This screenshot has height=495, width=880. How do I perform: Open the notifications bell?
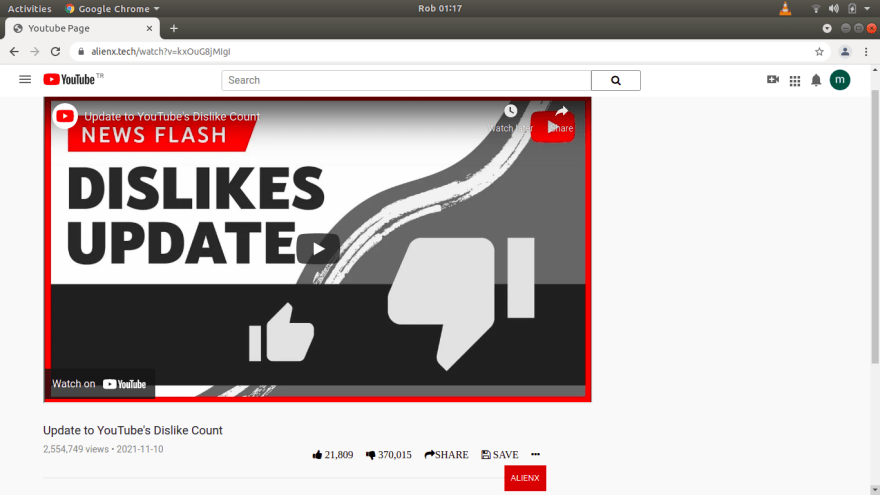point(816,80)
